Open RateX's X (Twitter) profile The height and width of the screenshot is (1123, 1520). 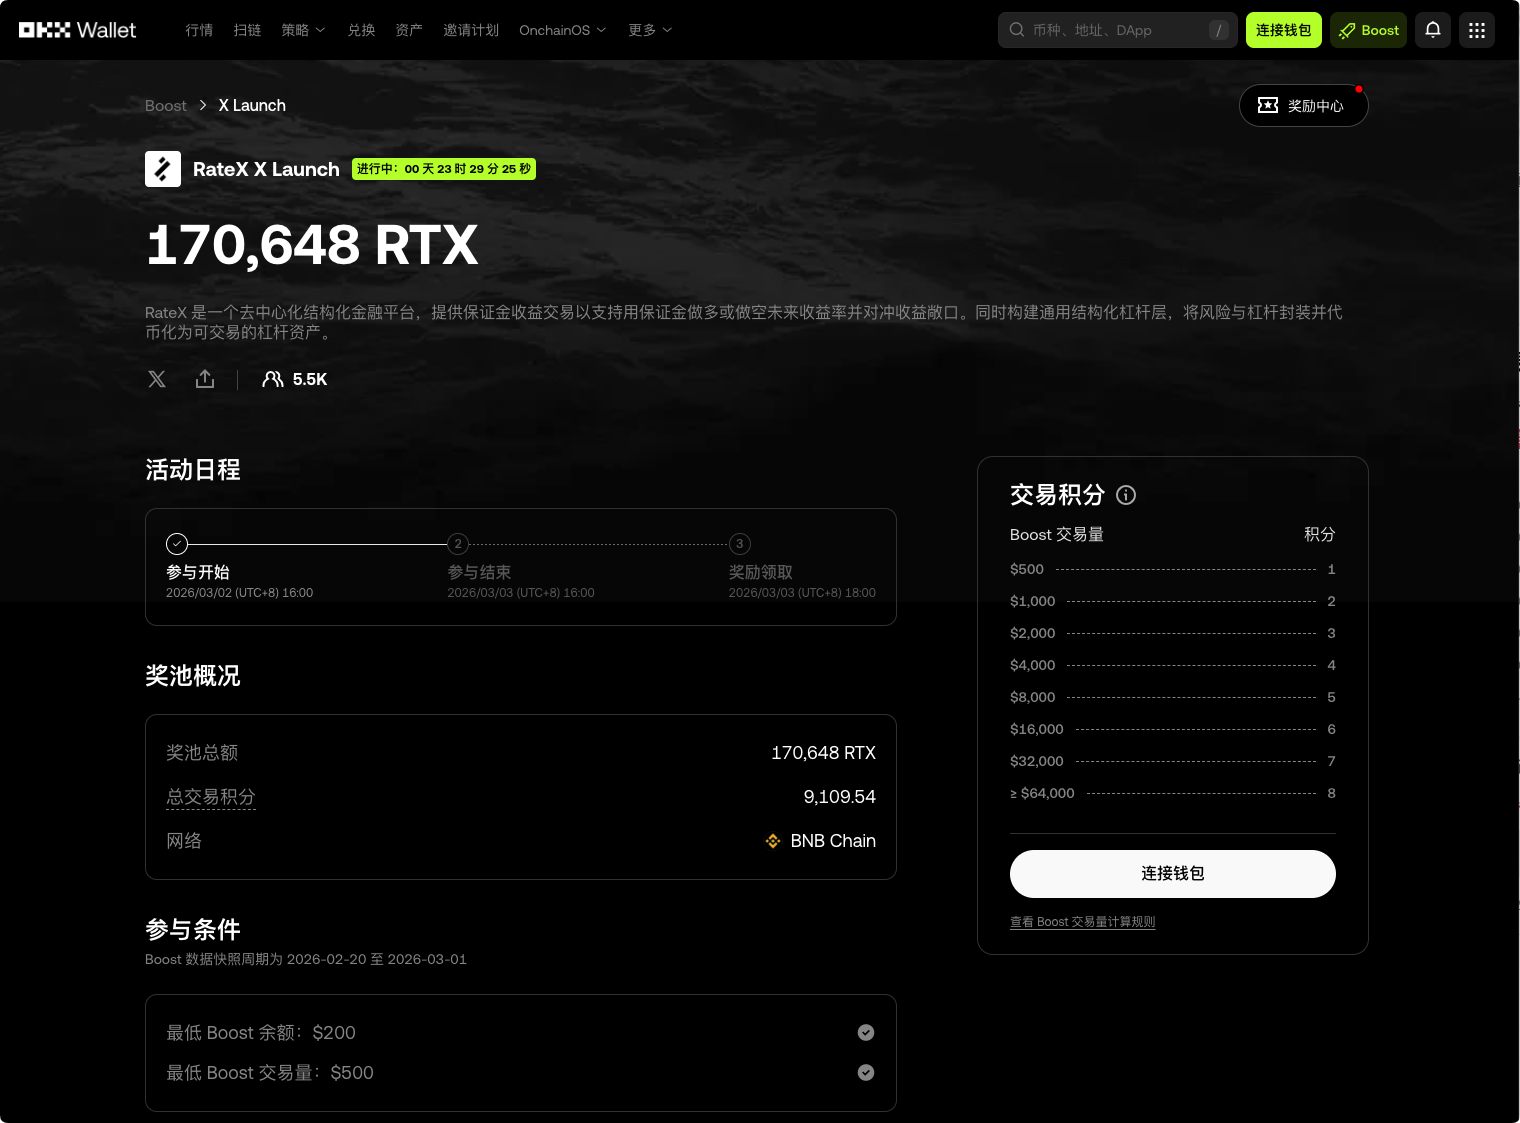(x=157, y=379)
